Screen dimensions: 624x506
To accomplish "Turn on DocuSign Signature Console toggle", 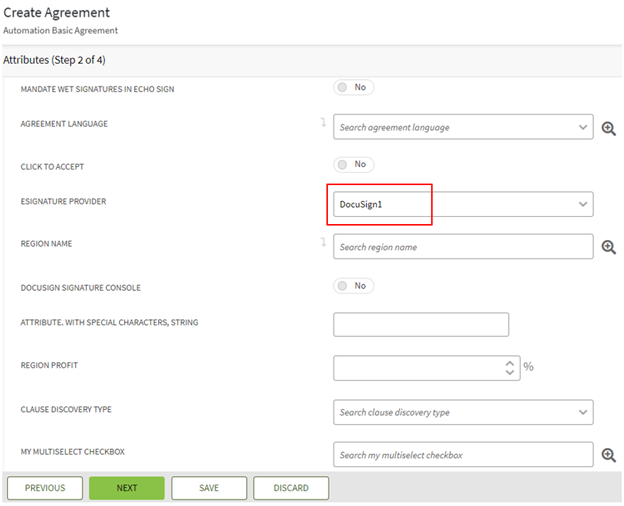I will pos(353,286).
